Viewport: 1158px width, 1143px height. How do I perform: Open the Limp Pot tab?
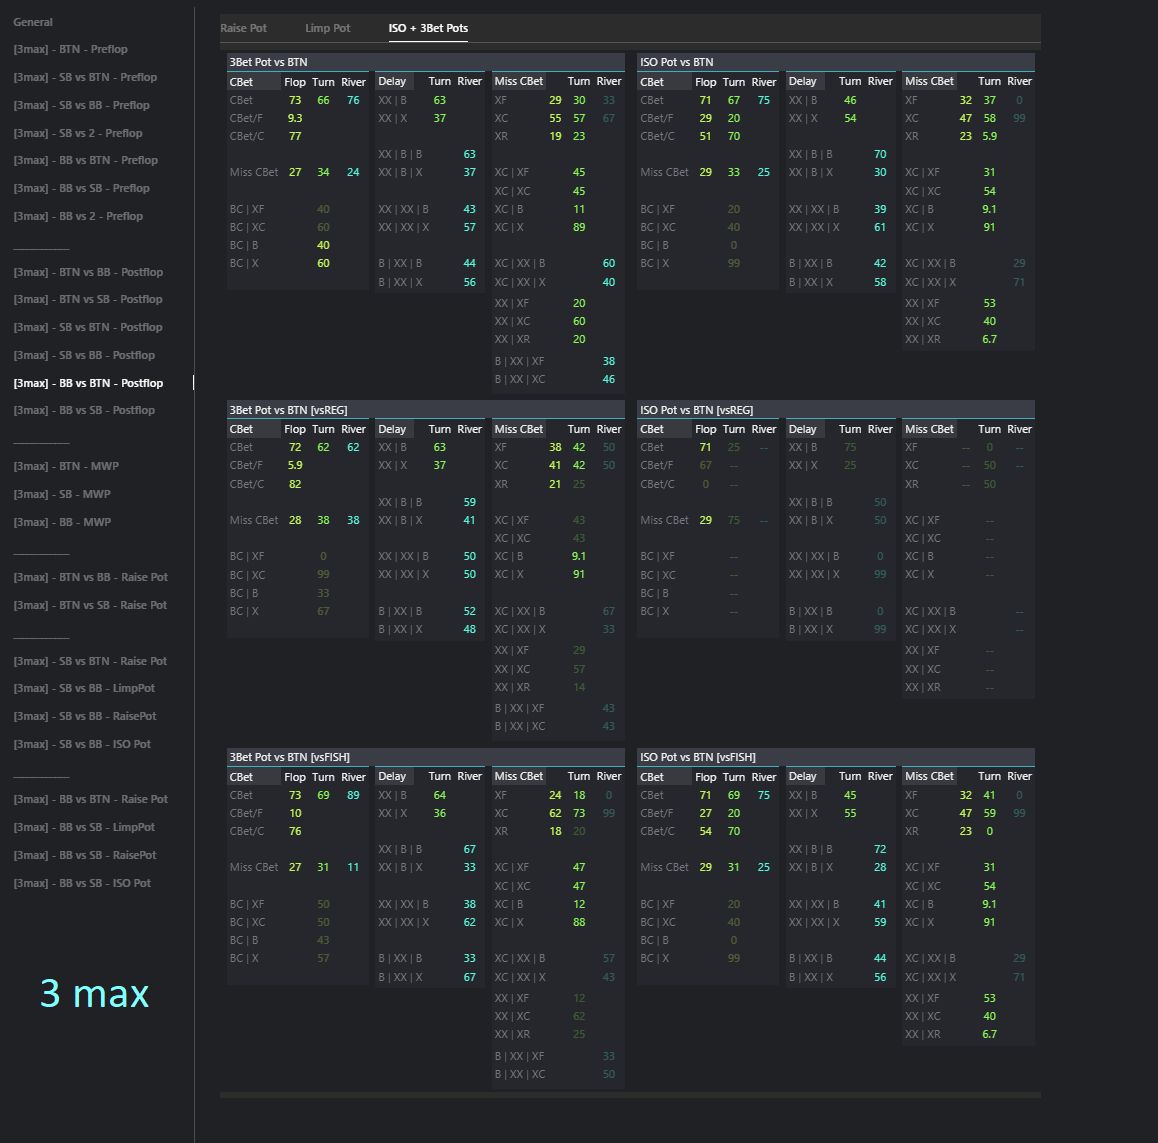point(327,28)
